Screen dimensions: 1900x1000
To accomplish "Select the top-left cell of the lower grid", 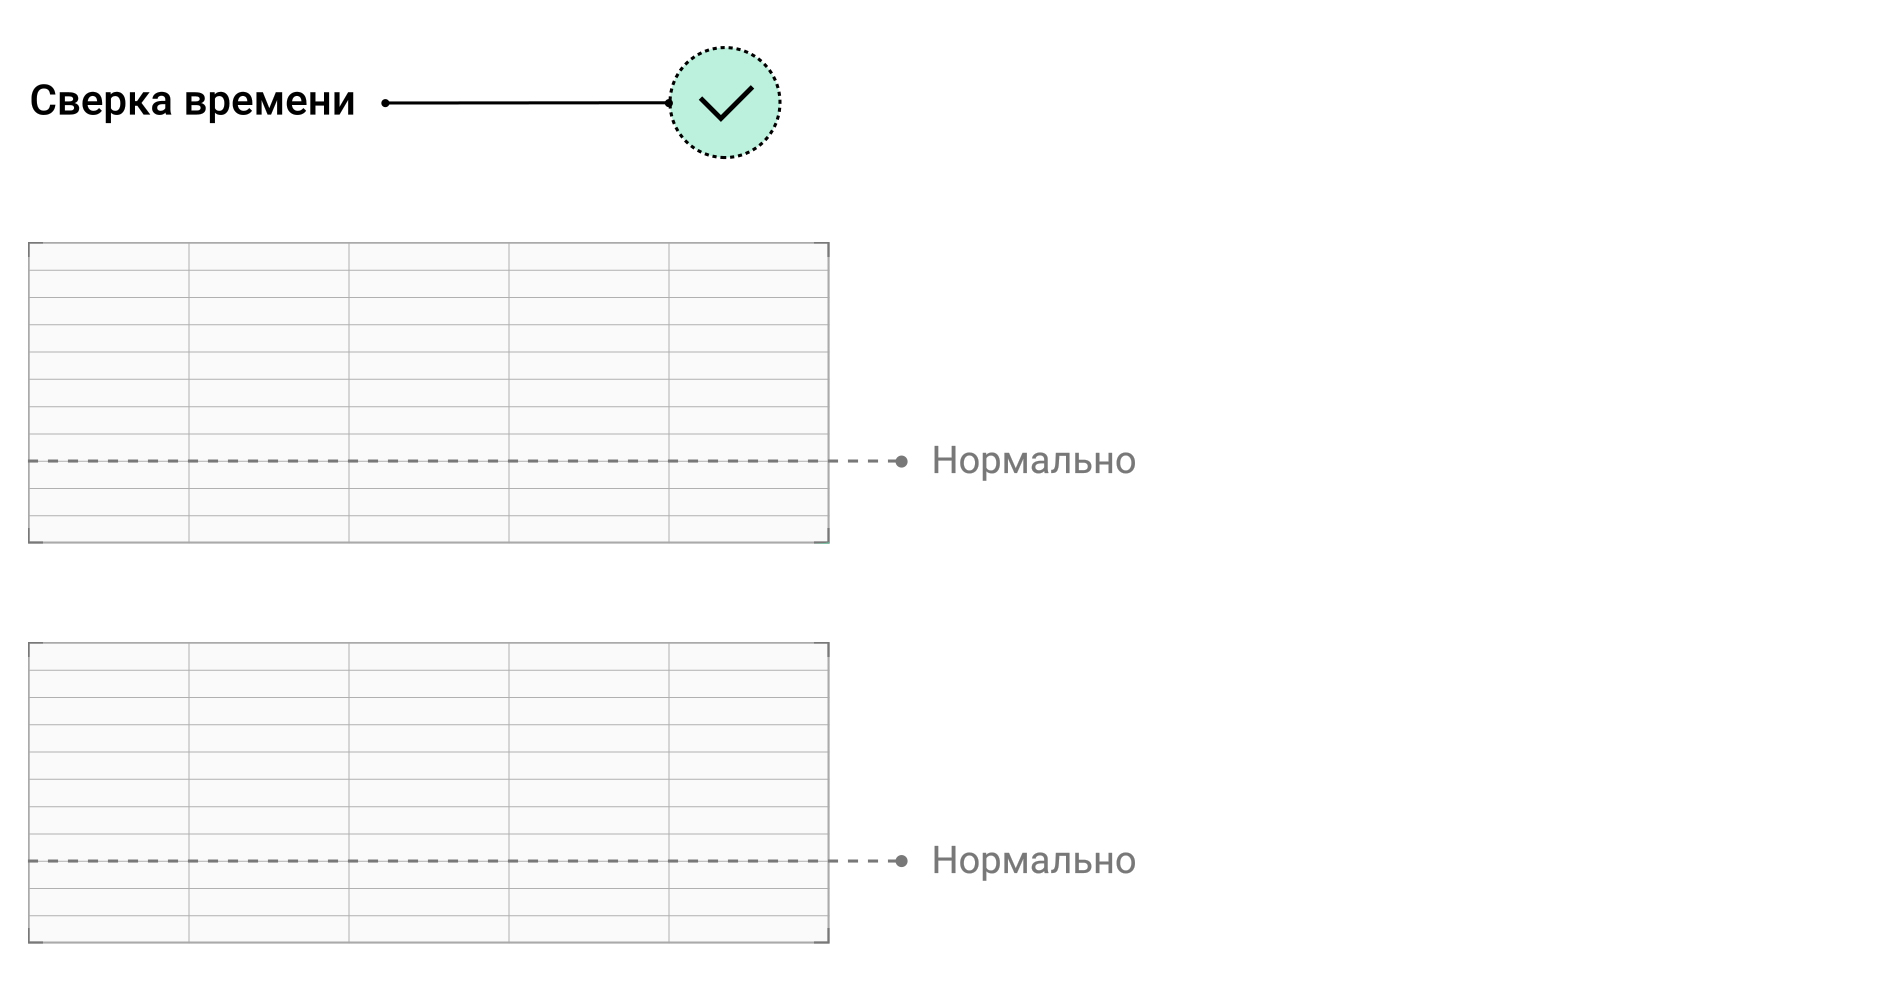I will [109, 657].
